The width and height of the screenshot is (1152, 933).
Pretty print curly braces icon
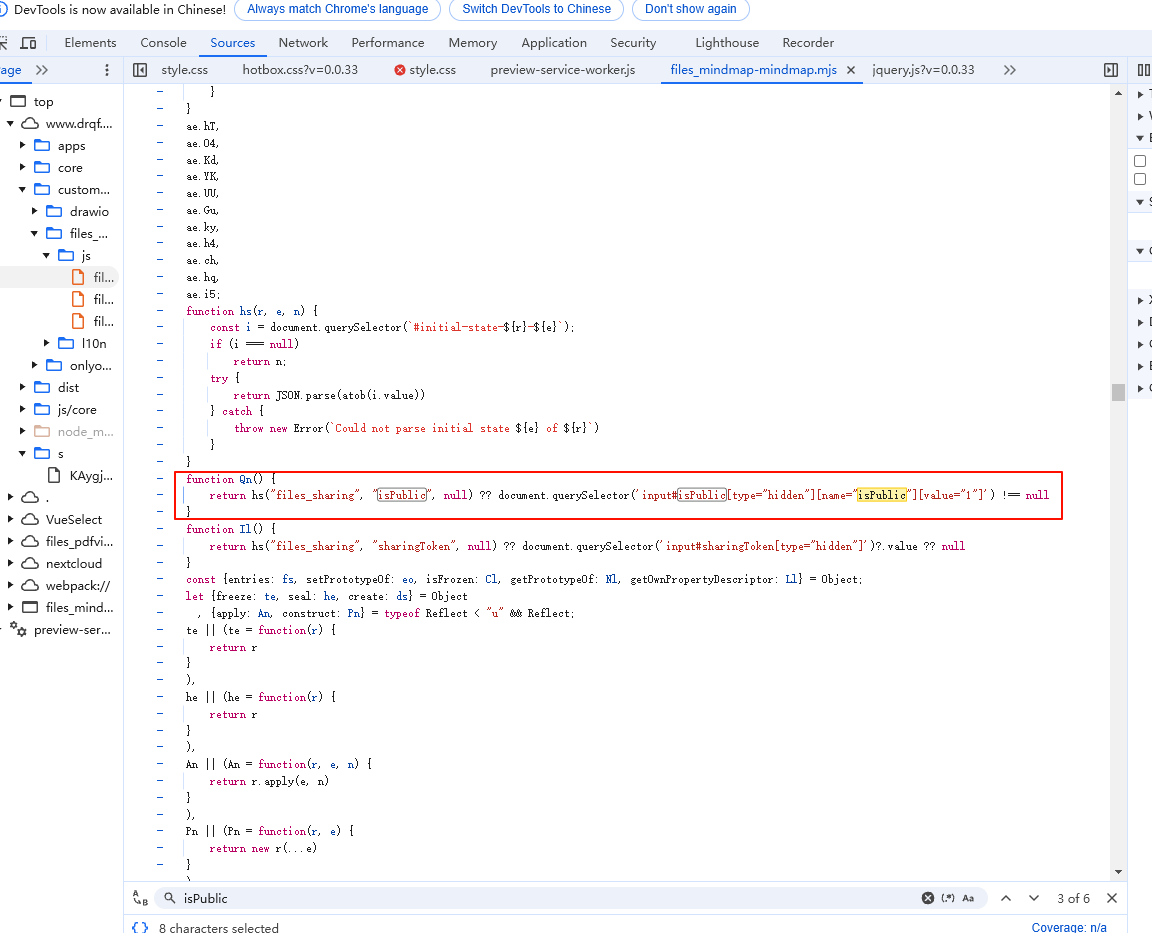(x=140, y=927)
